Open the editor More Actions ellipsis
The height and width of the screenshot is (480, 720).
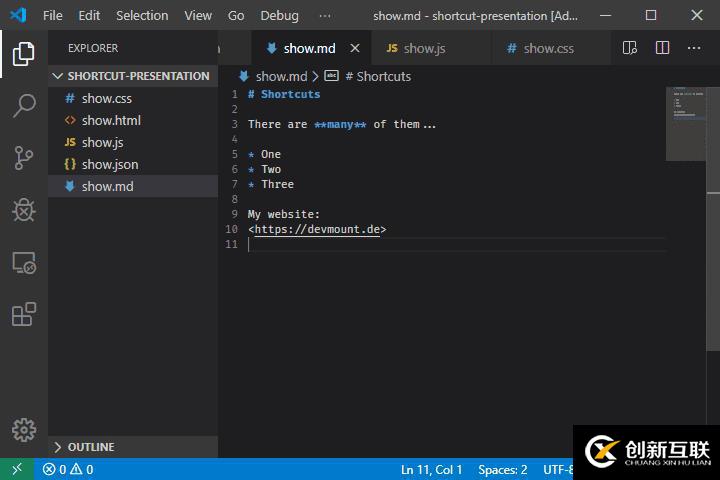tap(694, 48)
